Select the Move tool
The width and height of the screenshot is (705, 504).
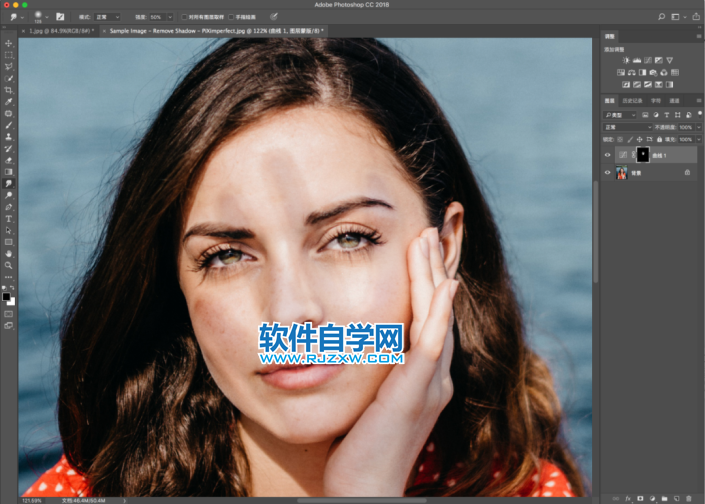(x=9, y=43)
